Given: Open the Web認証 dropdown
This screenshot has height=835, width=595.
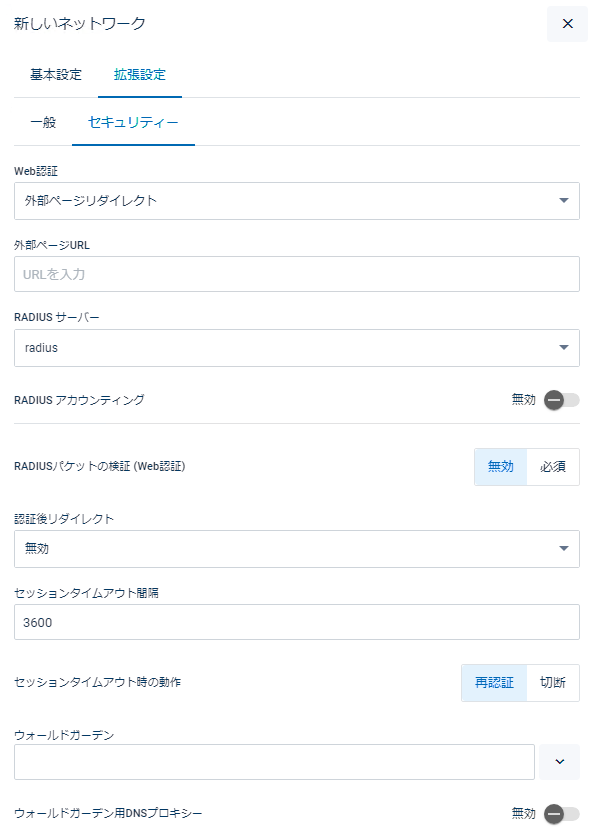Looking at the screenshot, I should click(297, 201).
